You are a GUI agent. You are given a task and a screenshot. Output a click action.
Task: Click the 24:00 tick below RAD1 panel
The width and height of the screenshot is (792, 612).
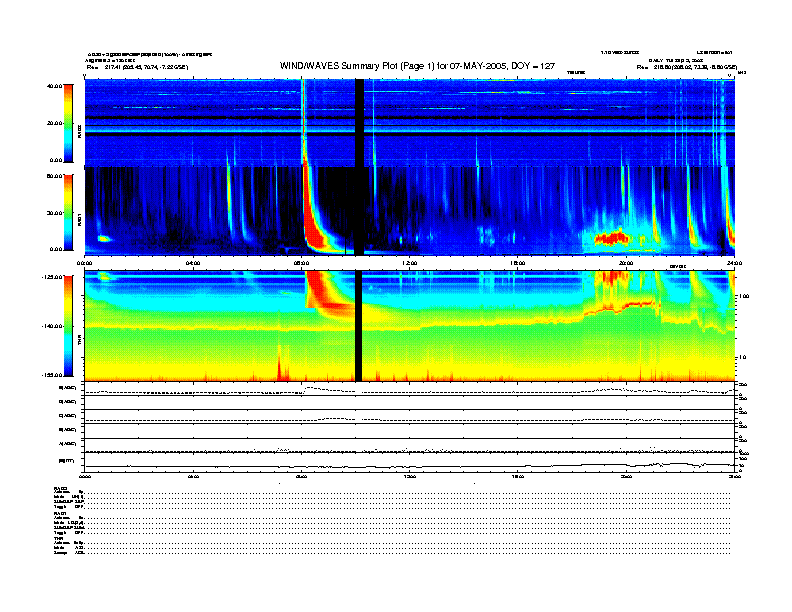[x=734, y=263]
